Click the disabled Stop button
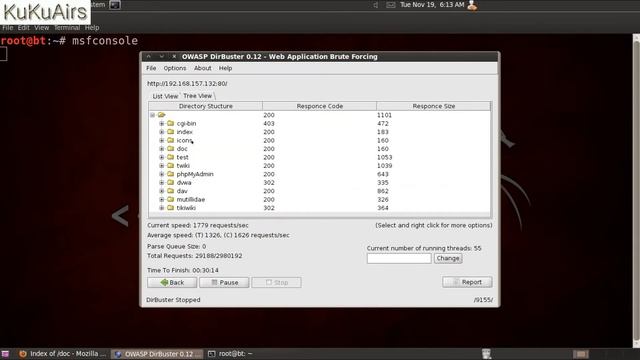Screen dimensions: 640x360 [x=276, y=282]
